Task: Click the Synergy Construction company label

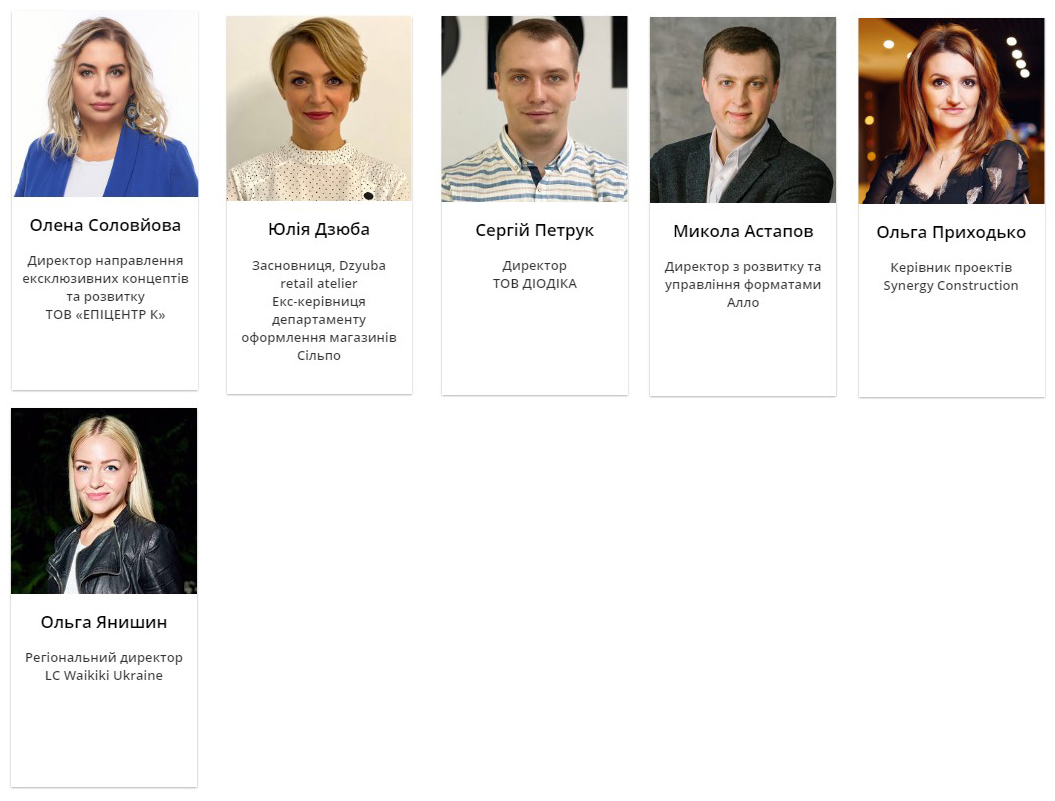Action: (x=951, y=285)
